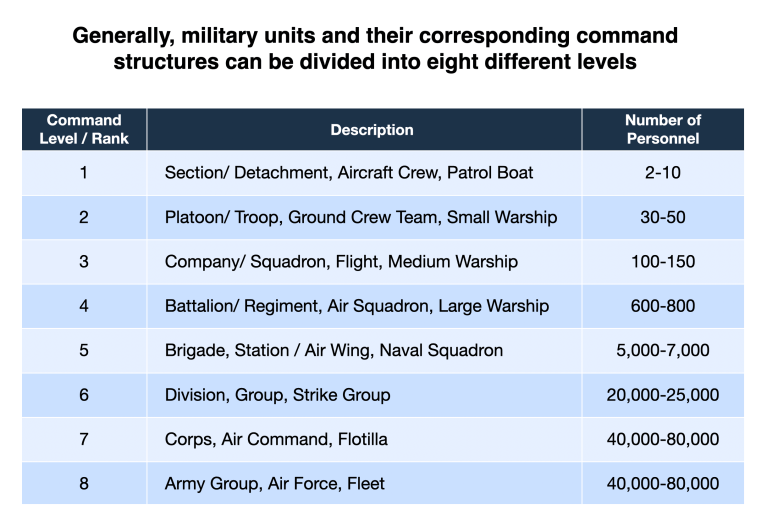Click the "Company/ Squadron, Flight, Medium Warship" cell
This screenshot has height=527, width=767.
pyautogui.click(x=341, y=262)
